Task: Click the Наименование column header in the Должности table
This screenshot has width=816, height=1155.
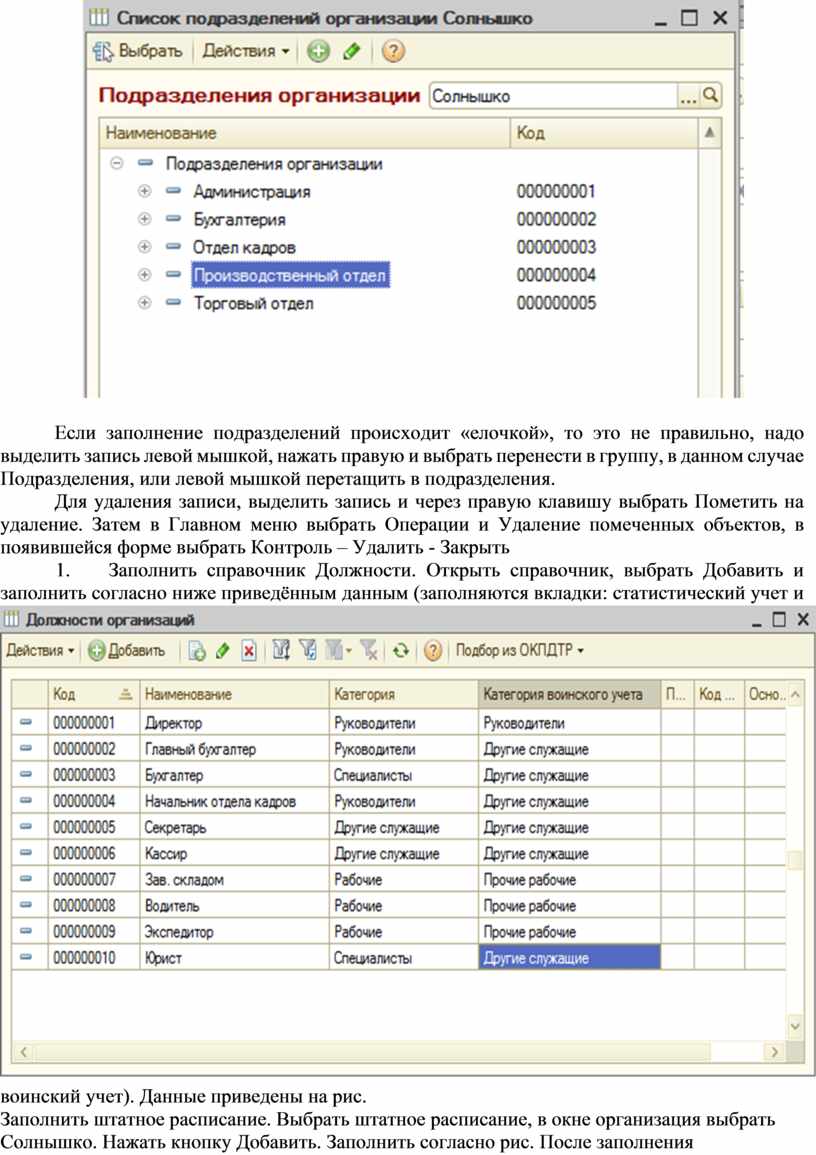Action: pyautogui.click(x=233, y=694)
